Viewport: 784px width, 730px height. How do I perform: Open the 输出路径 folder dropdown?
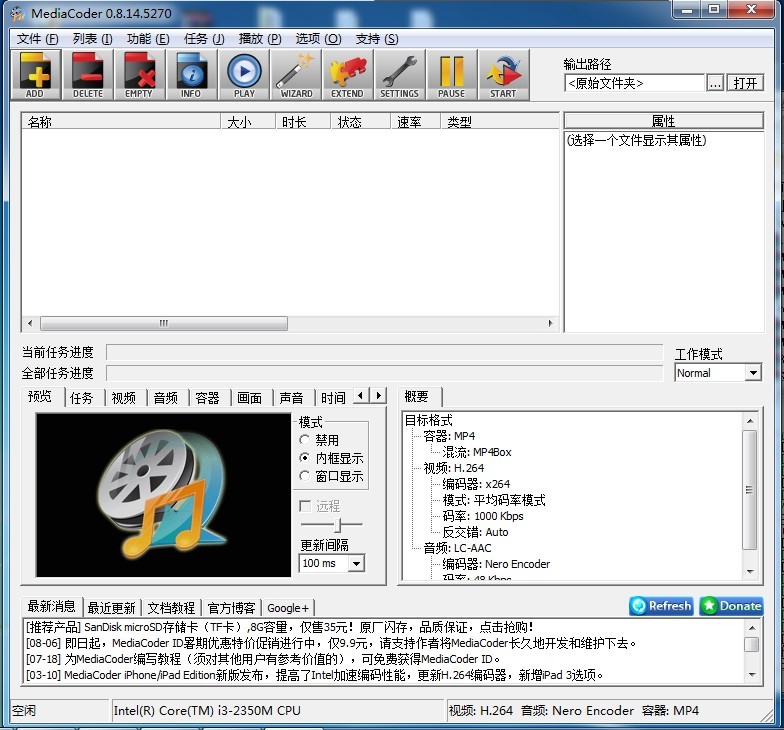click(634, 84)
